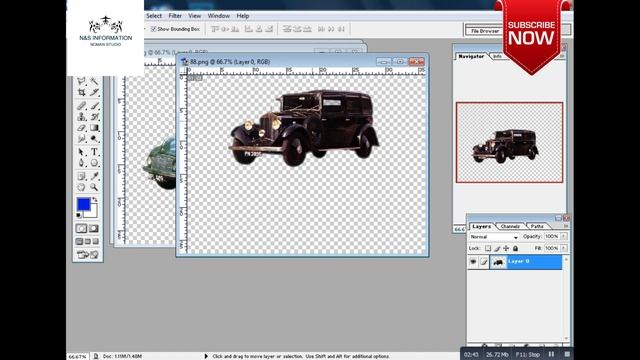Open the Fill slider arrow
Viewport: 640px width, 360px height.
tap(564, 248)
